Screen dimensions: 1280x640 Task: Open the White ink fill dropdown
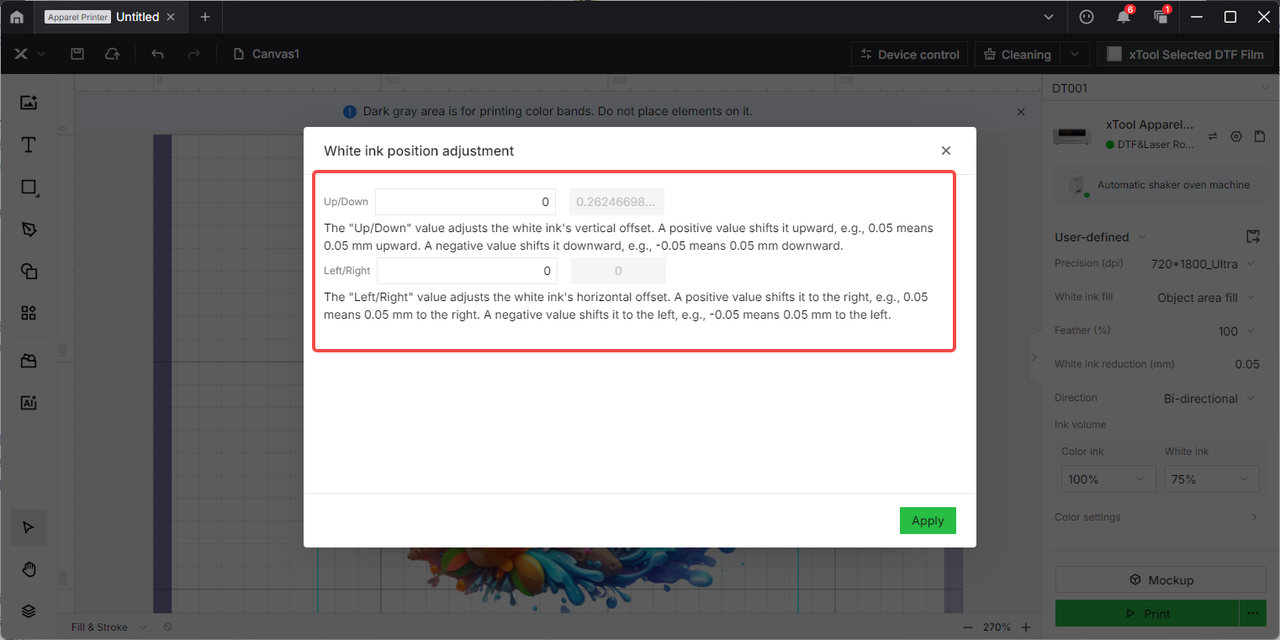1205,298
